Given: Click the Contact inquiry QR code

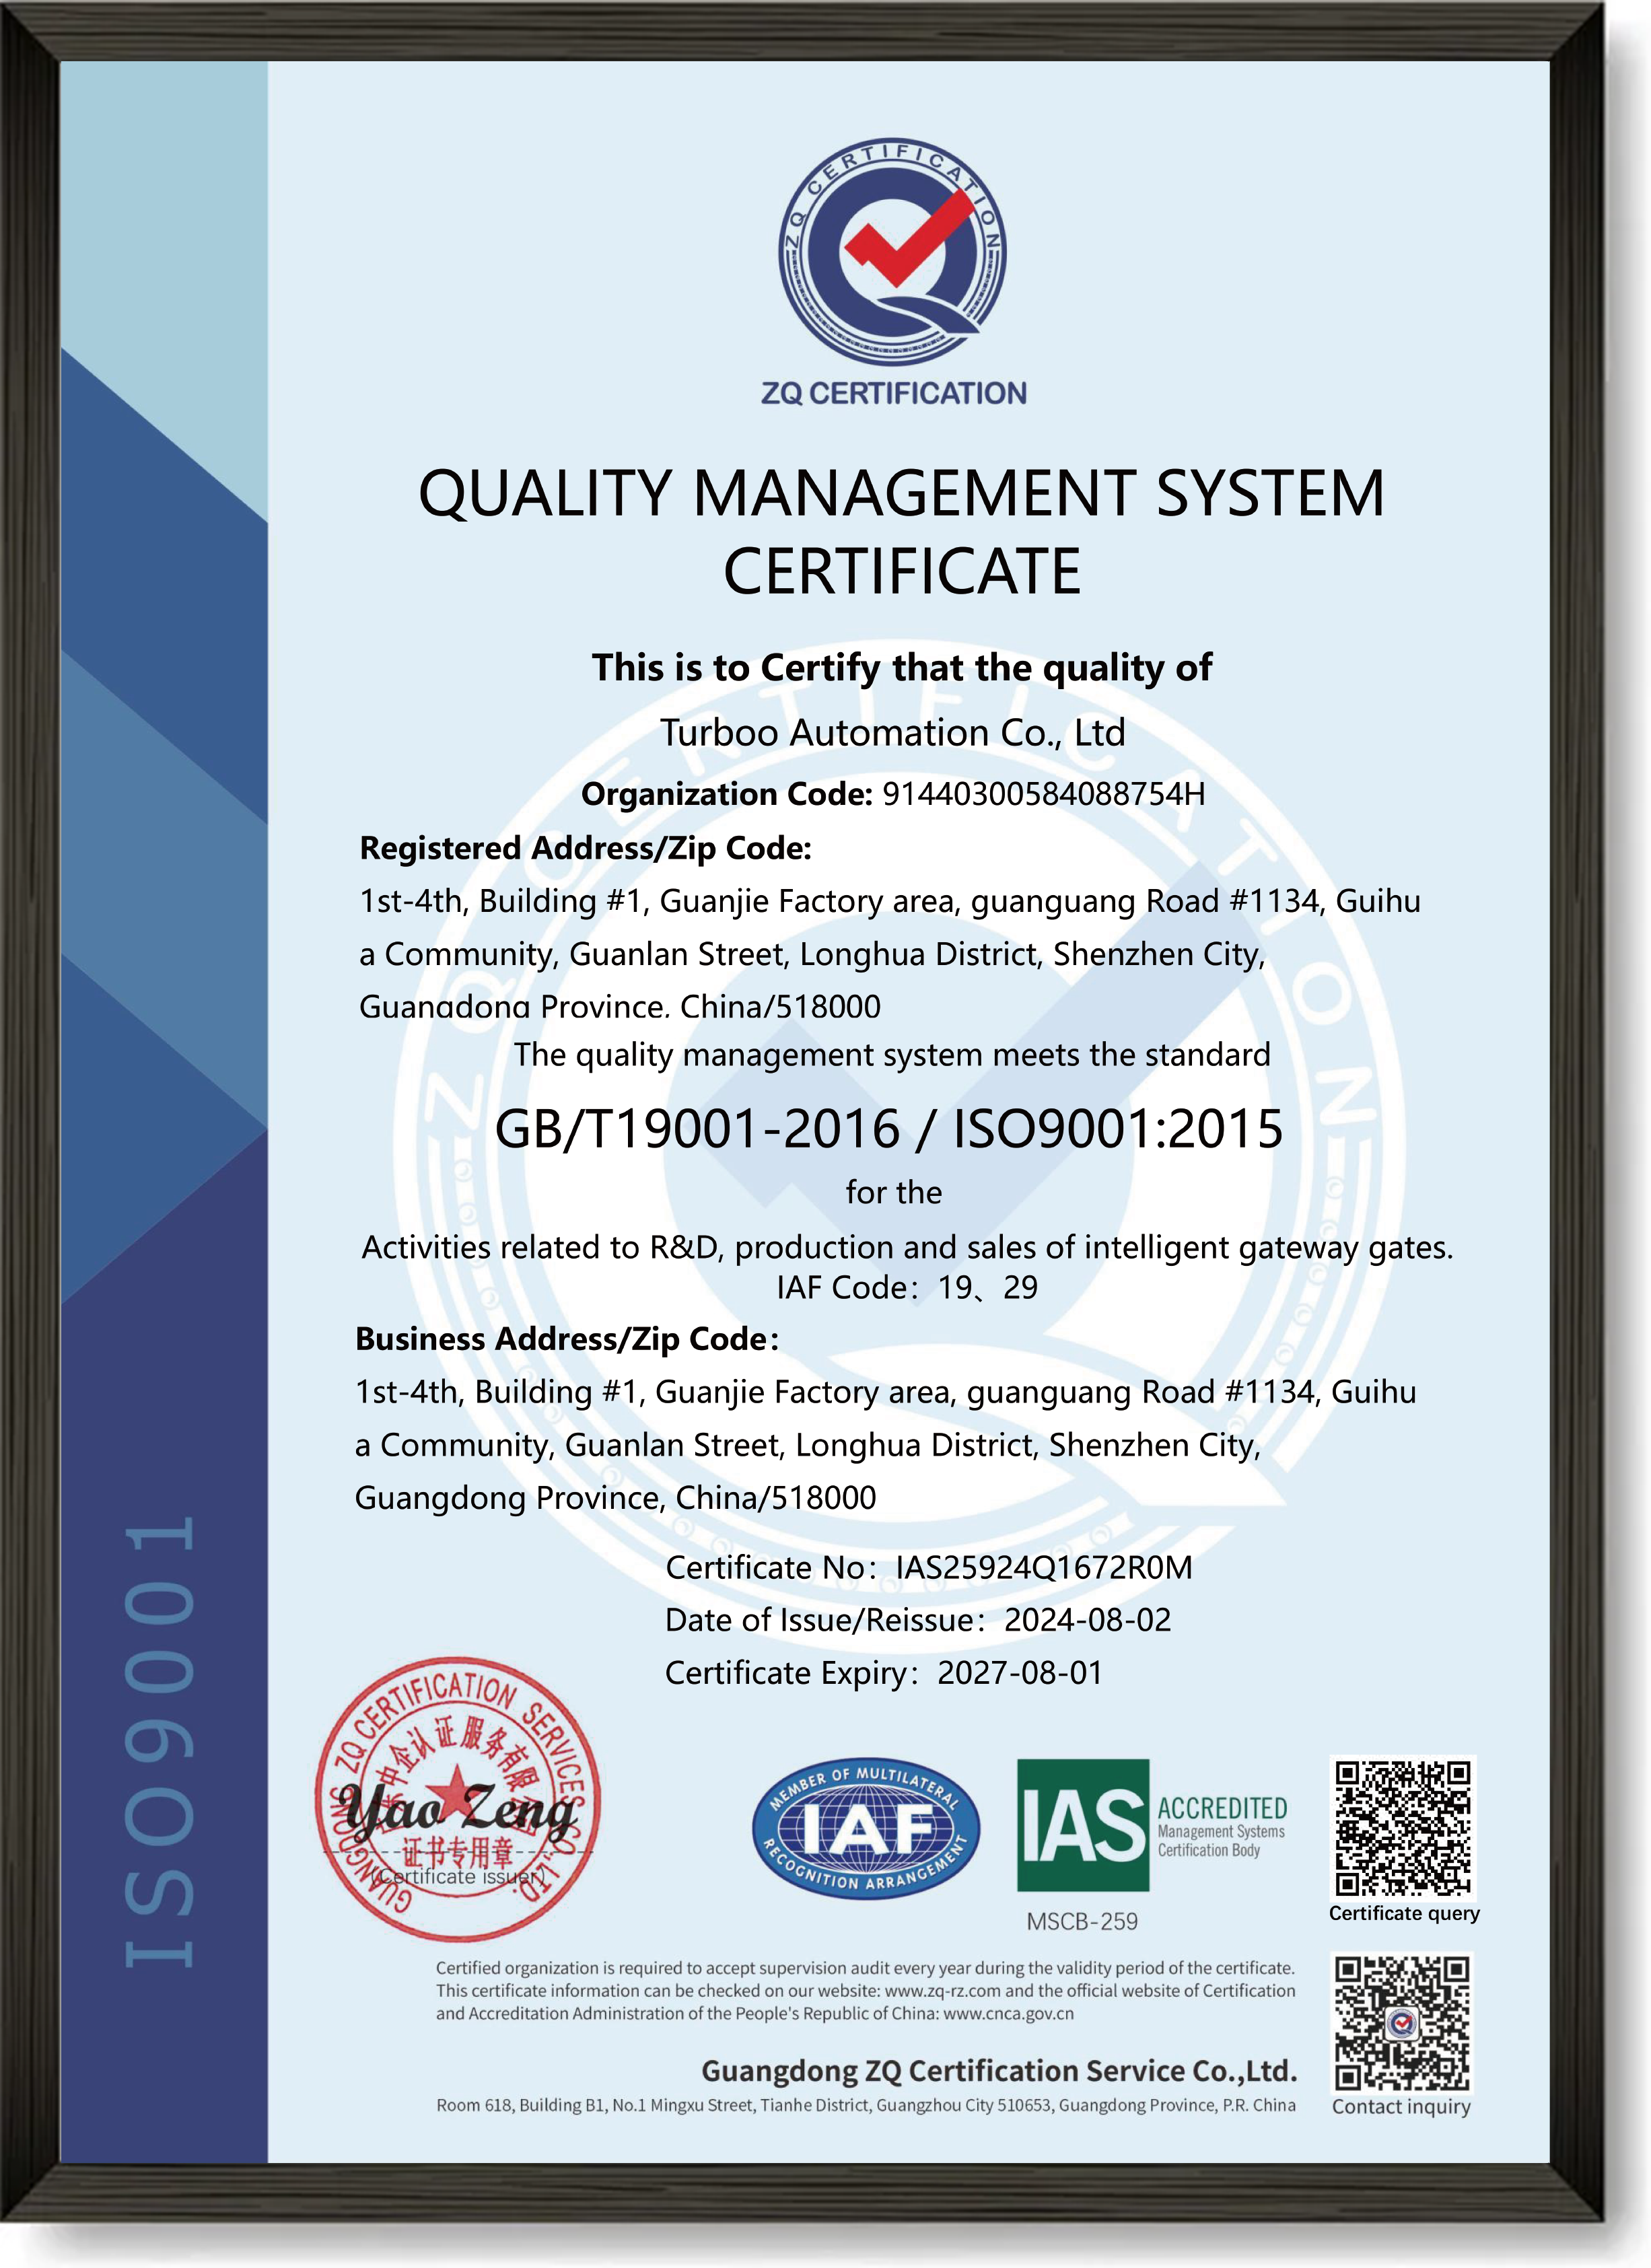Looking at the screenshot, I should (1403, 2023).
